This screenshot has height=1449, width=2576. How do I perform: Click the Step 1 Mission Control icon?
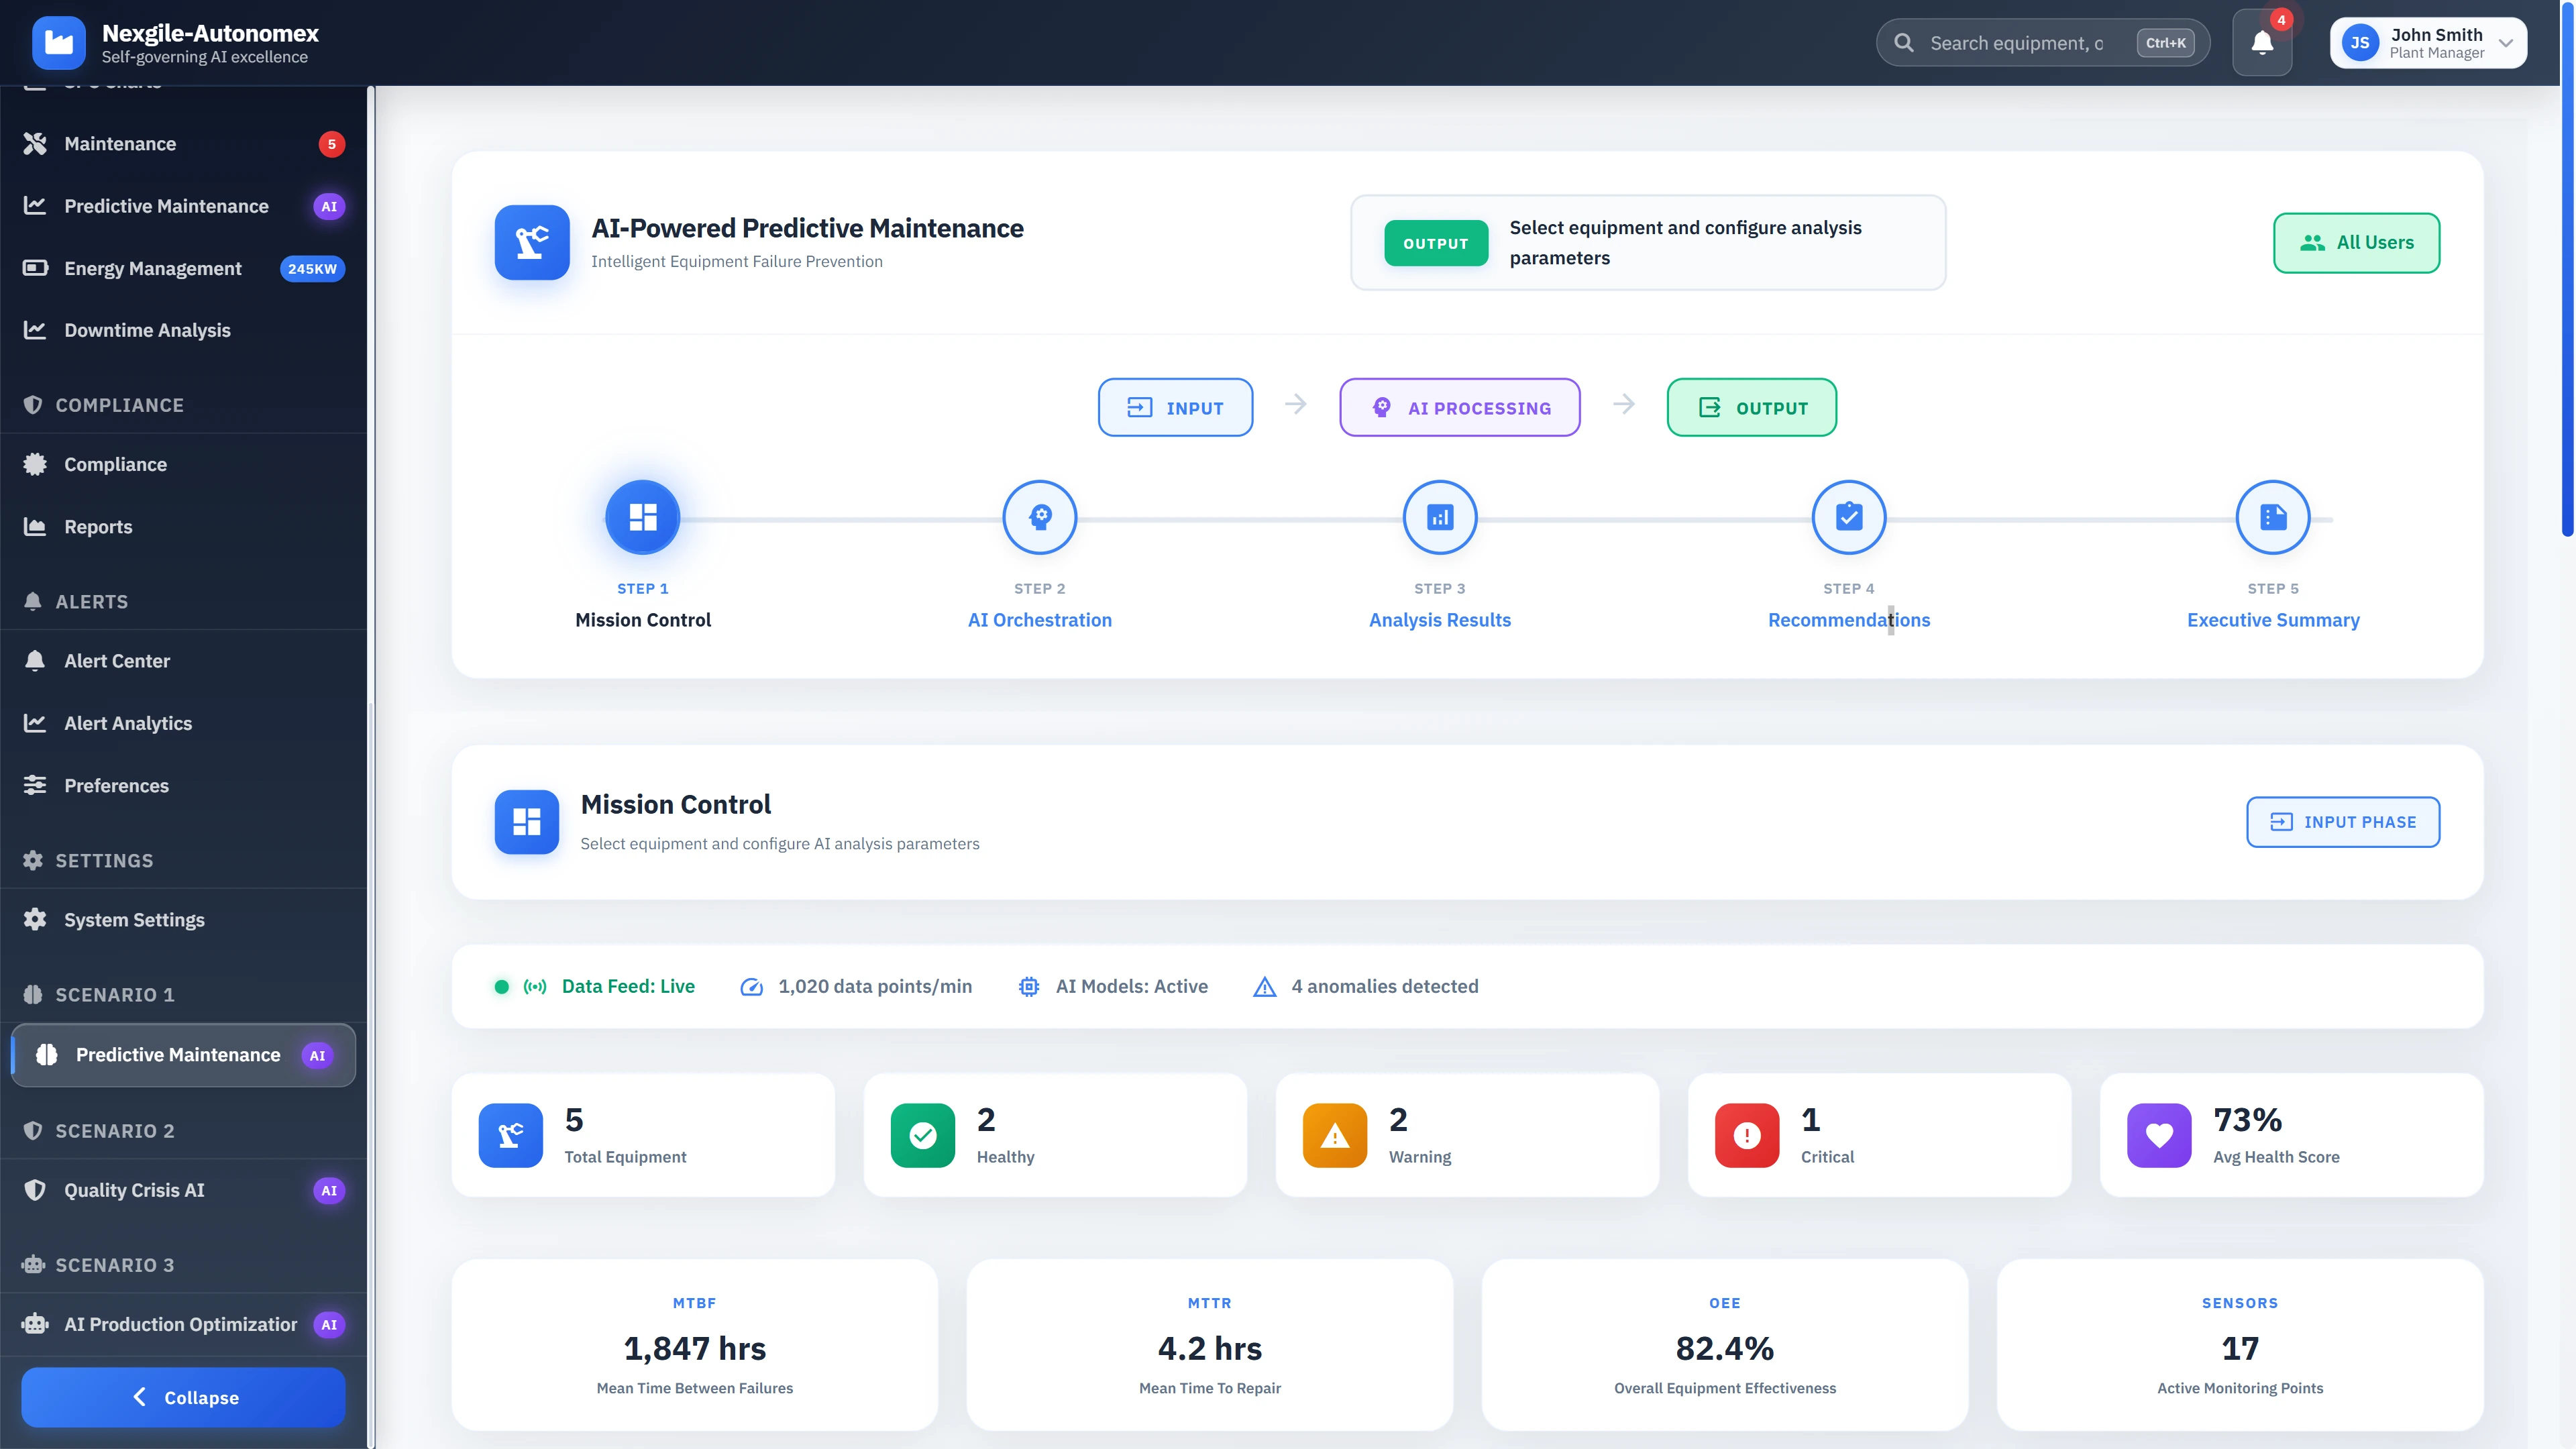[642, 517]
